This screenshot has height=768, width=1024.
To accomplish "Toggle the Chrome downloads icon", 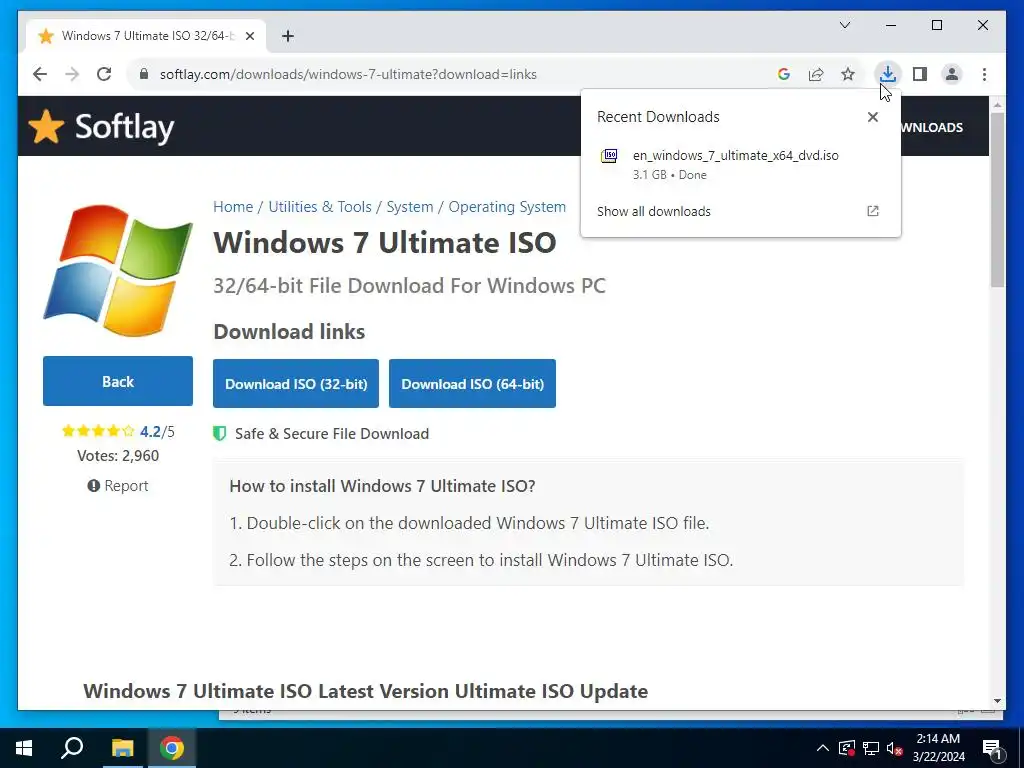I will 887,74.
